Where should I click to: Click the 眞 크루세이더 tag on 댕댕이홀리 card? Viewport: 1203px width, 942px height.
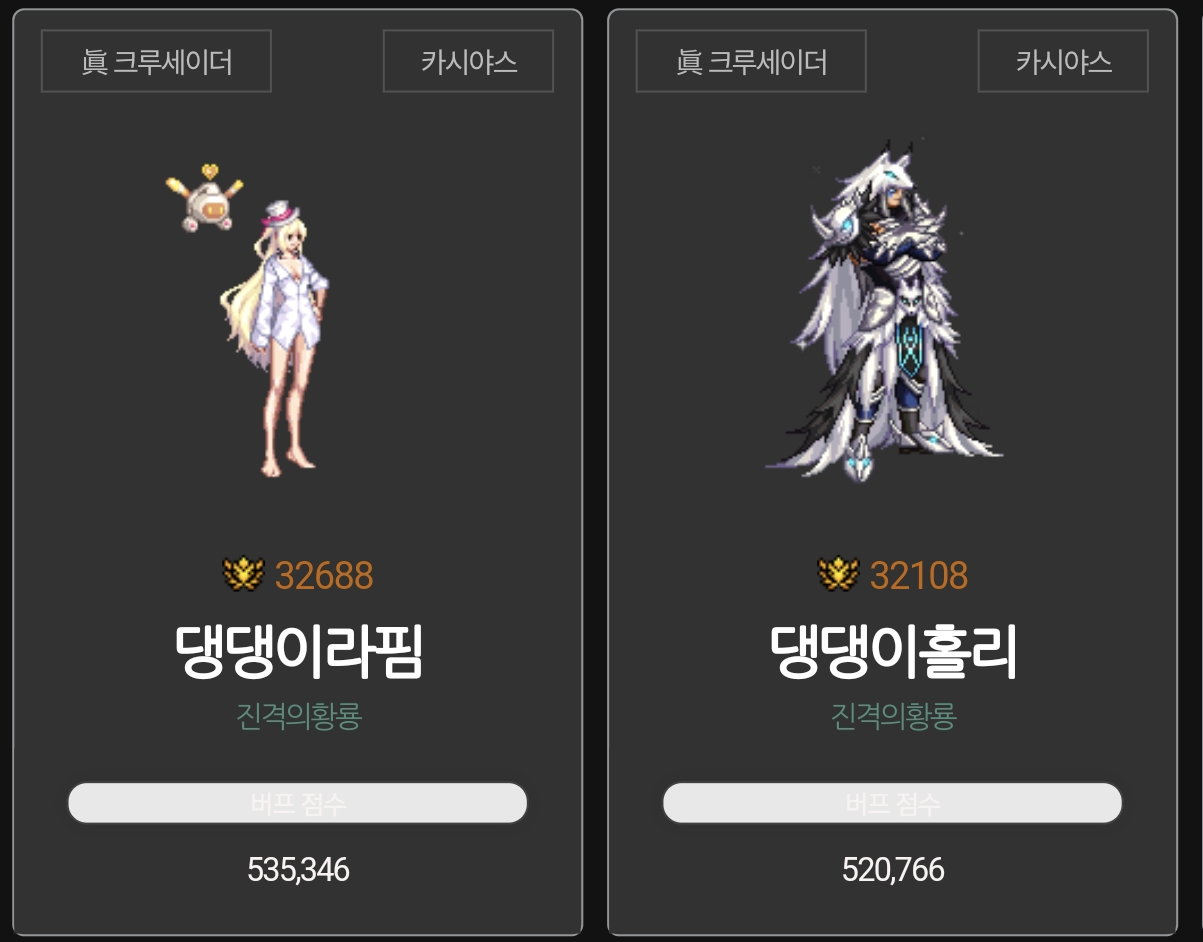point(751,61)
